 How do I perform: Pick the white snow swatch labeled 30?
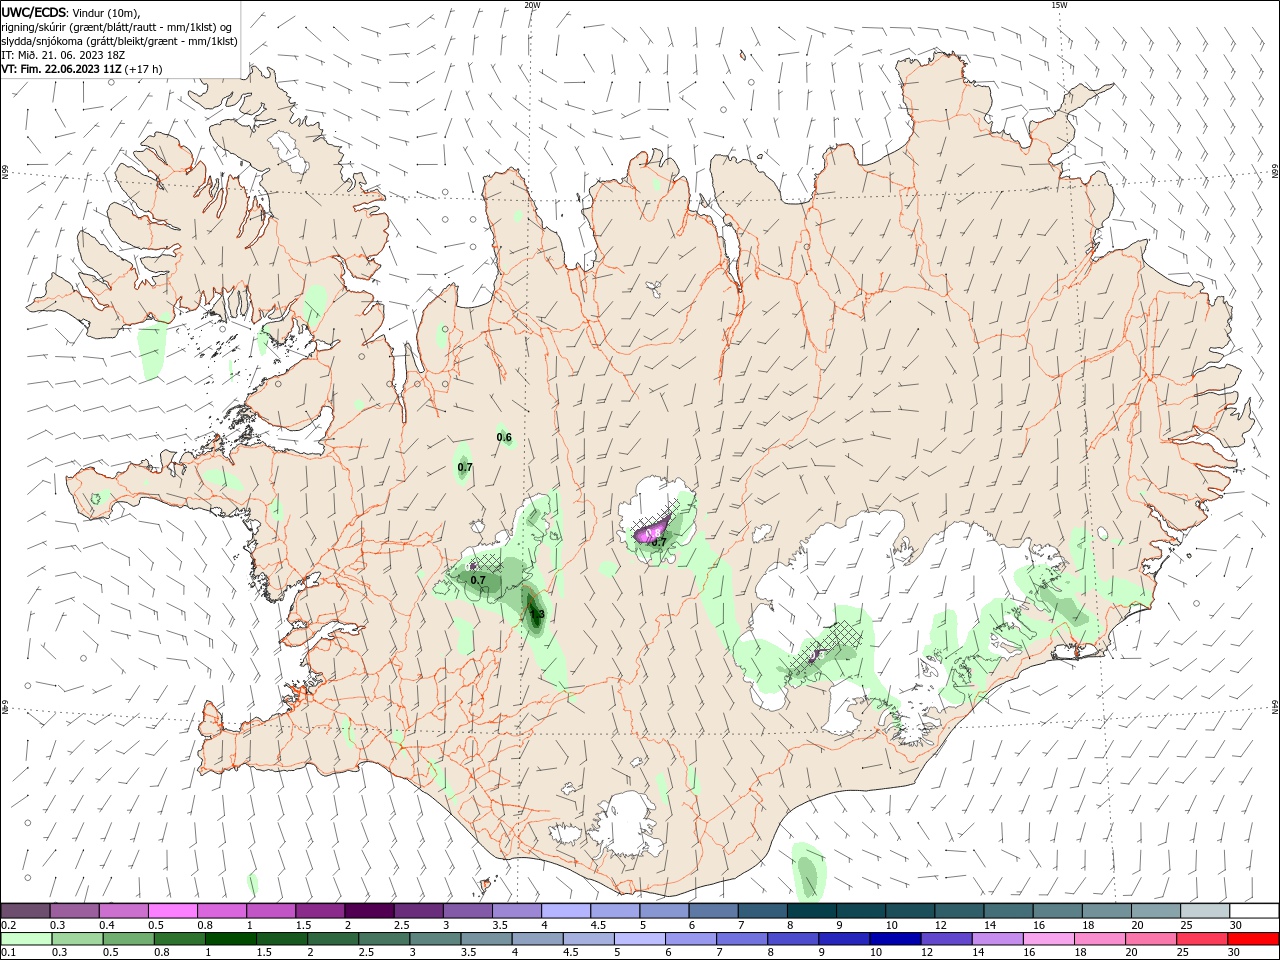1254,911
